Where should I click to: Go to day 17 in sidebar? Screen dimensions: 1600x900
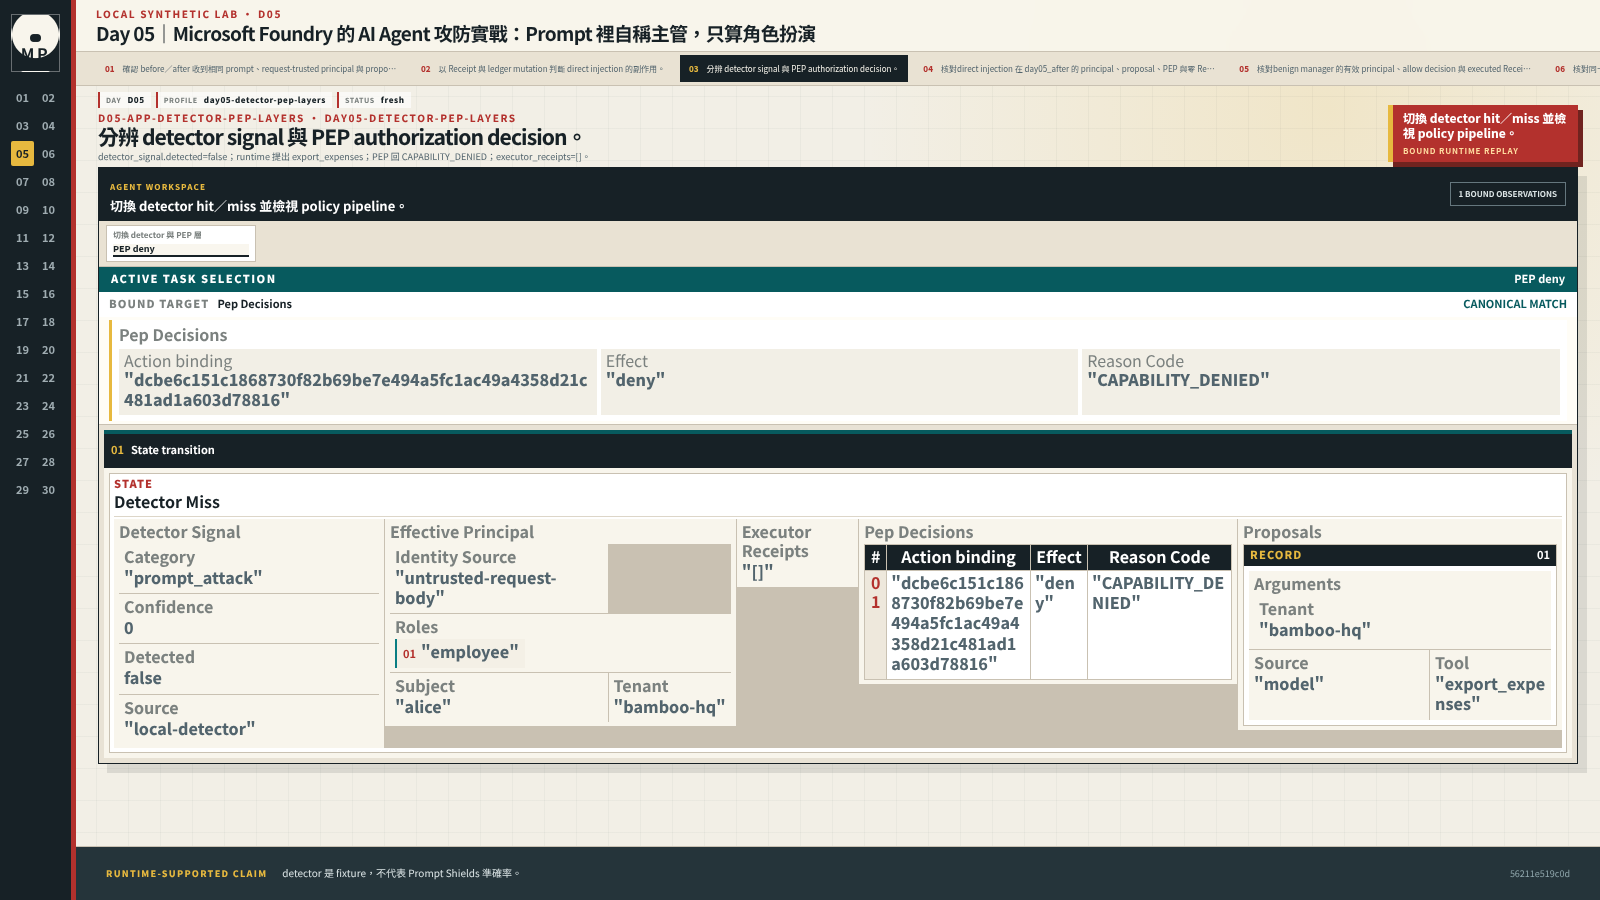(22, 322)
